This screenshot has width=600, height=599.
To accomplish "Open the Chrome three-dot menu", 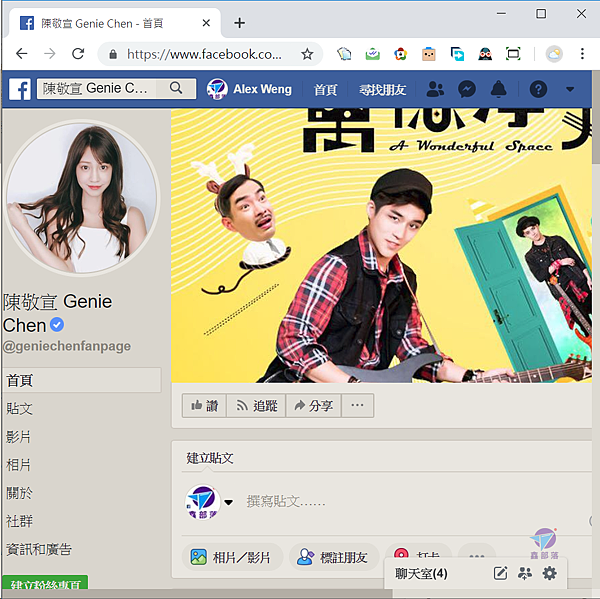I will click(582, 54).
